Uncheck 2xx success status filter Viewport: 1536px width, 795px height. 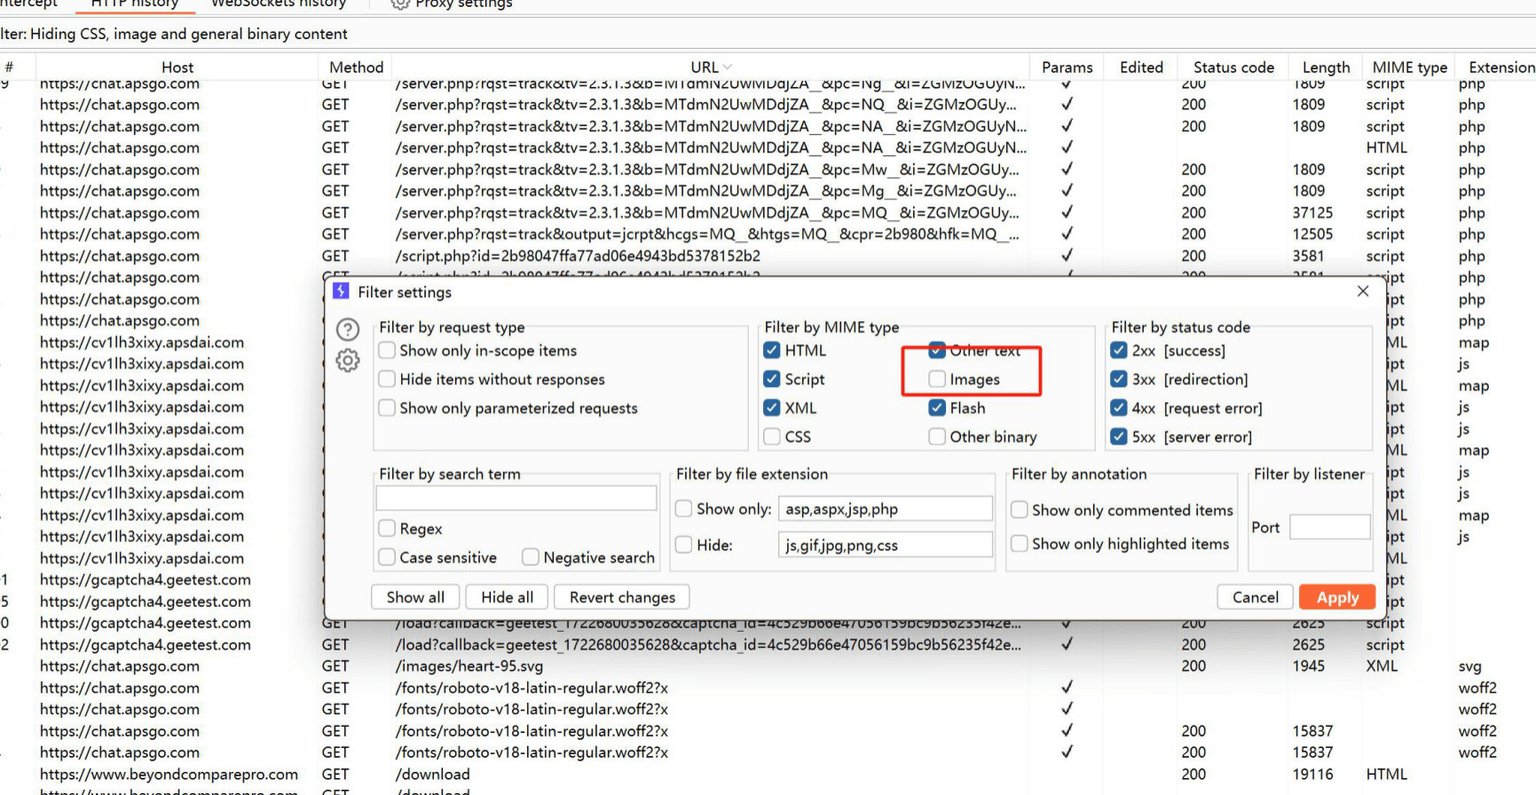click(1119, 350)
